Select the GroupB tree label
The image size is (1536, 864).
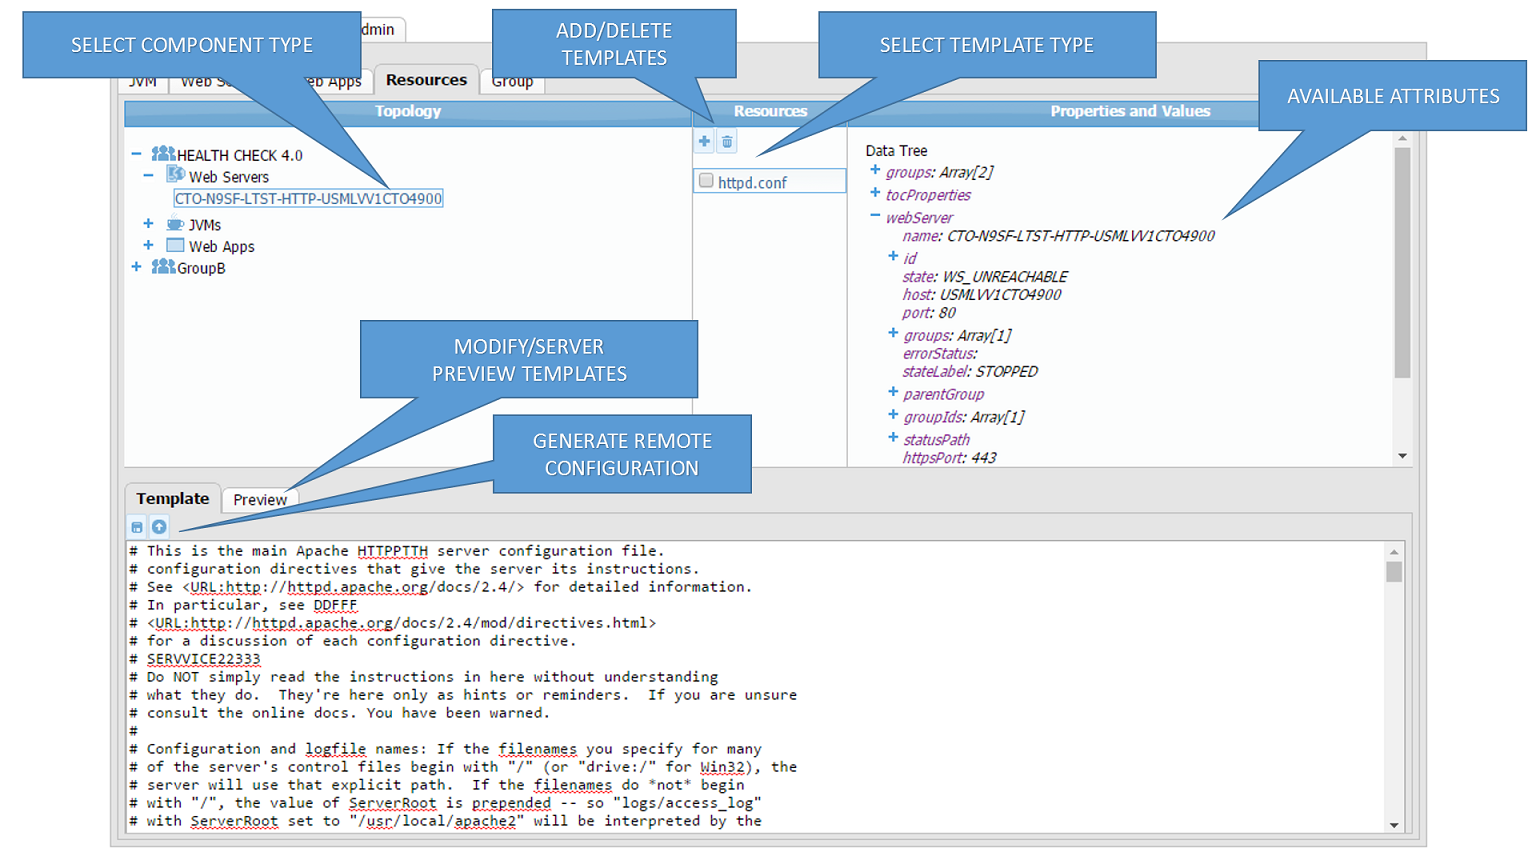(x=201, y=268)
